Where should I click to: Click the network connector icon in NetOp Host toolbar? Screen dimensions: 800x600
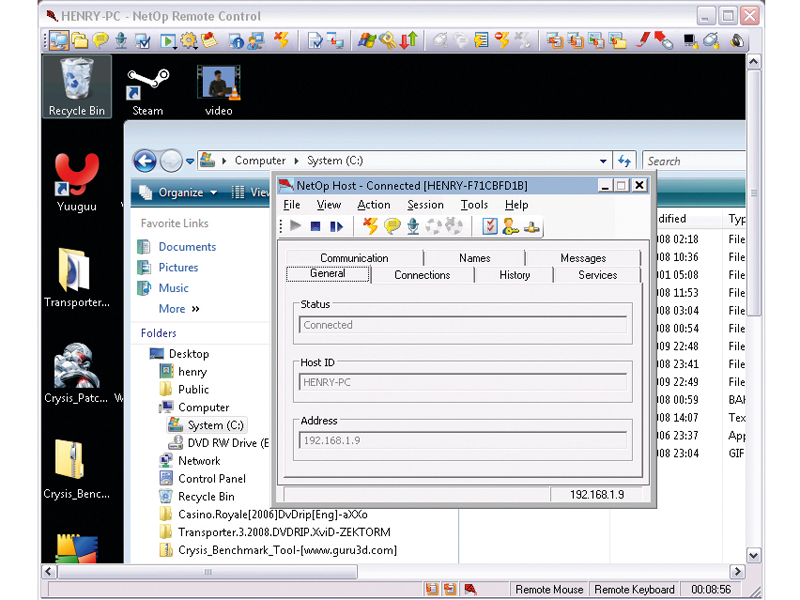coord(531,228)
